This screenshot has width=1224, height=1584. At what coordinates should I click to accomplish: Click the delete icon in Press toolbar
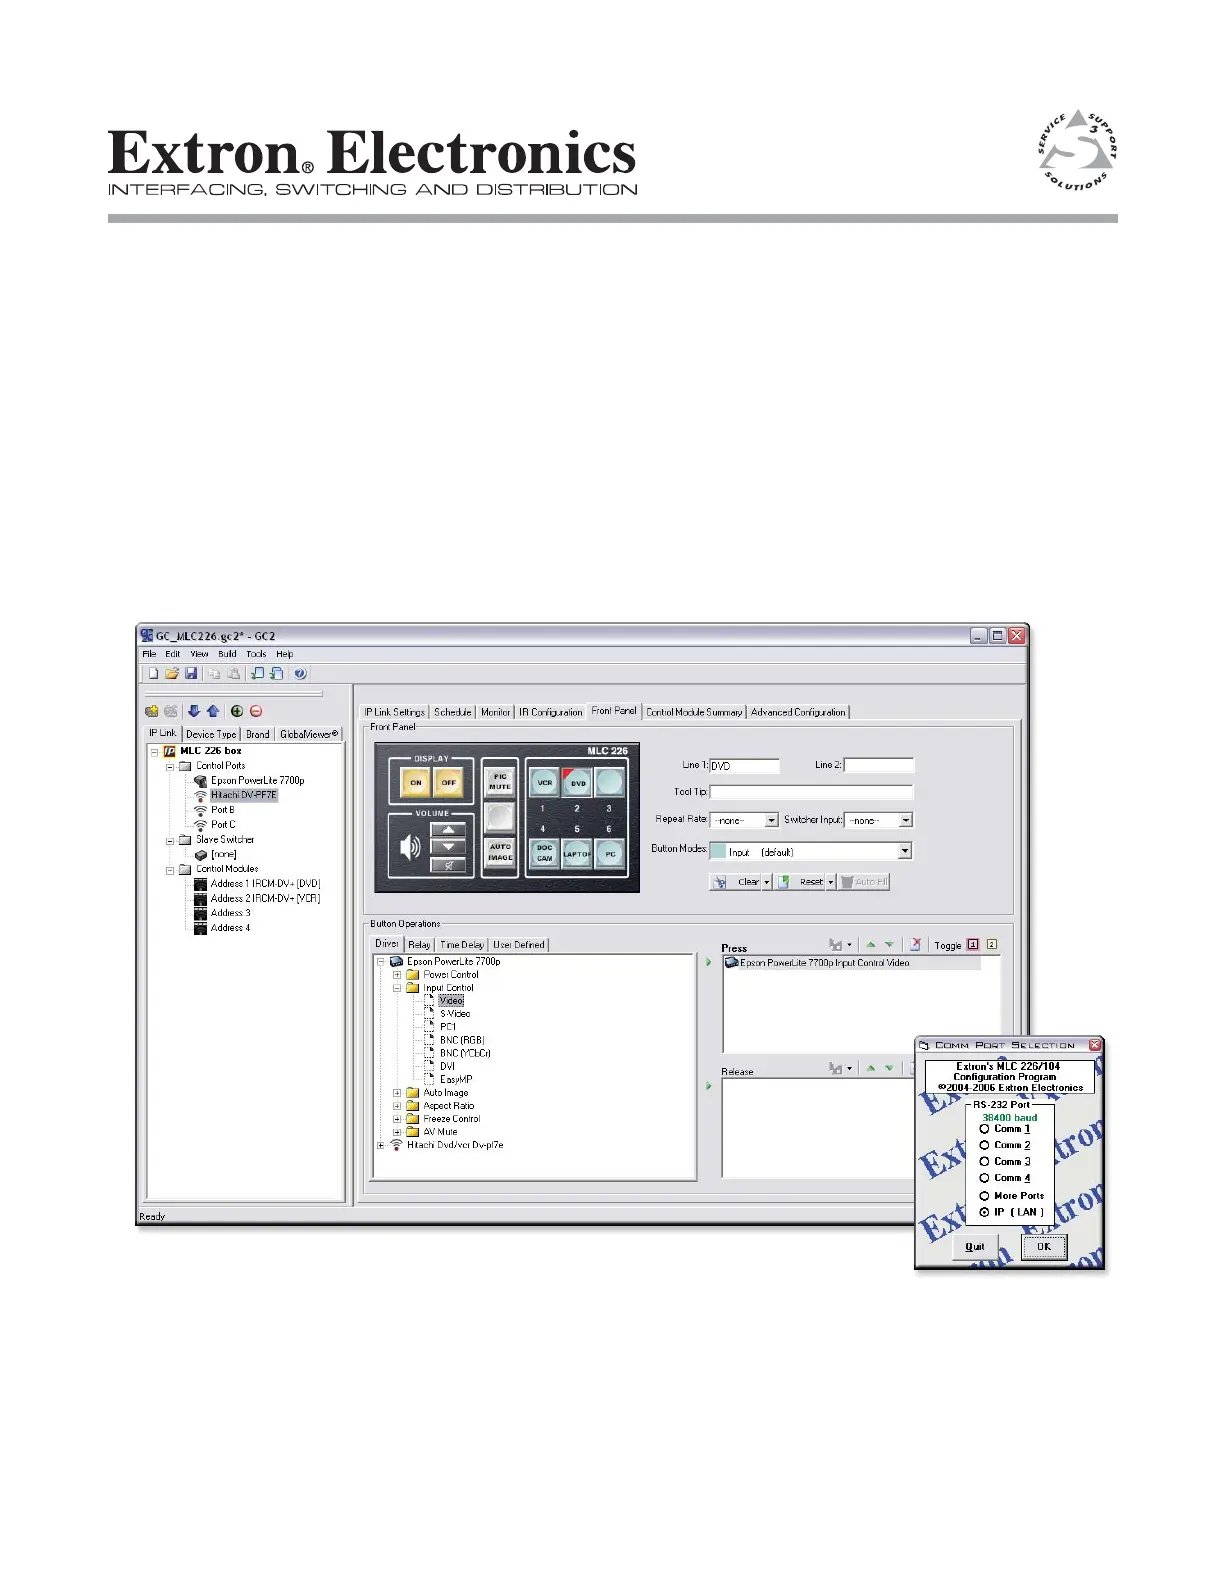tap(915, 944)
